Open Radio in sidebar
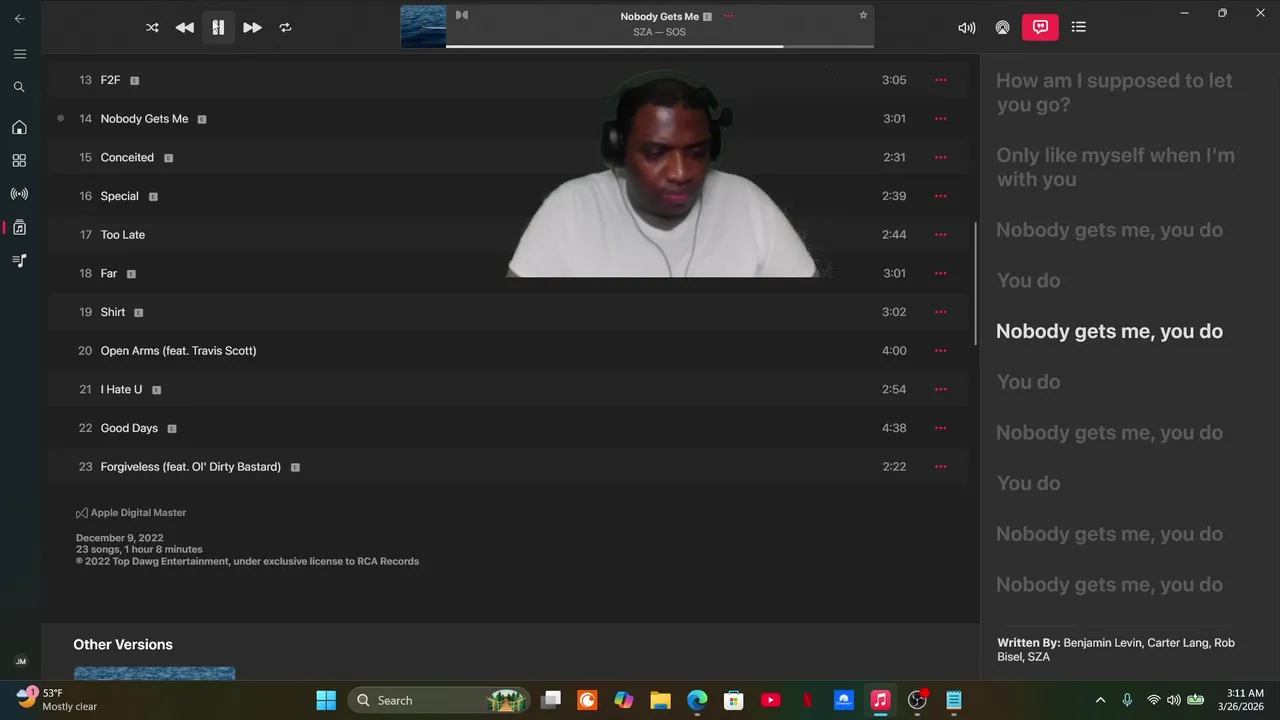 tap(19, 194)
